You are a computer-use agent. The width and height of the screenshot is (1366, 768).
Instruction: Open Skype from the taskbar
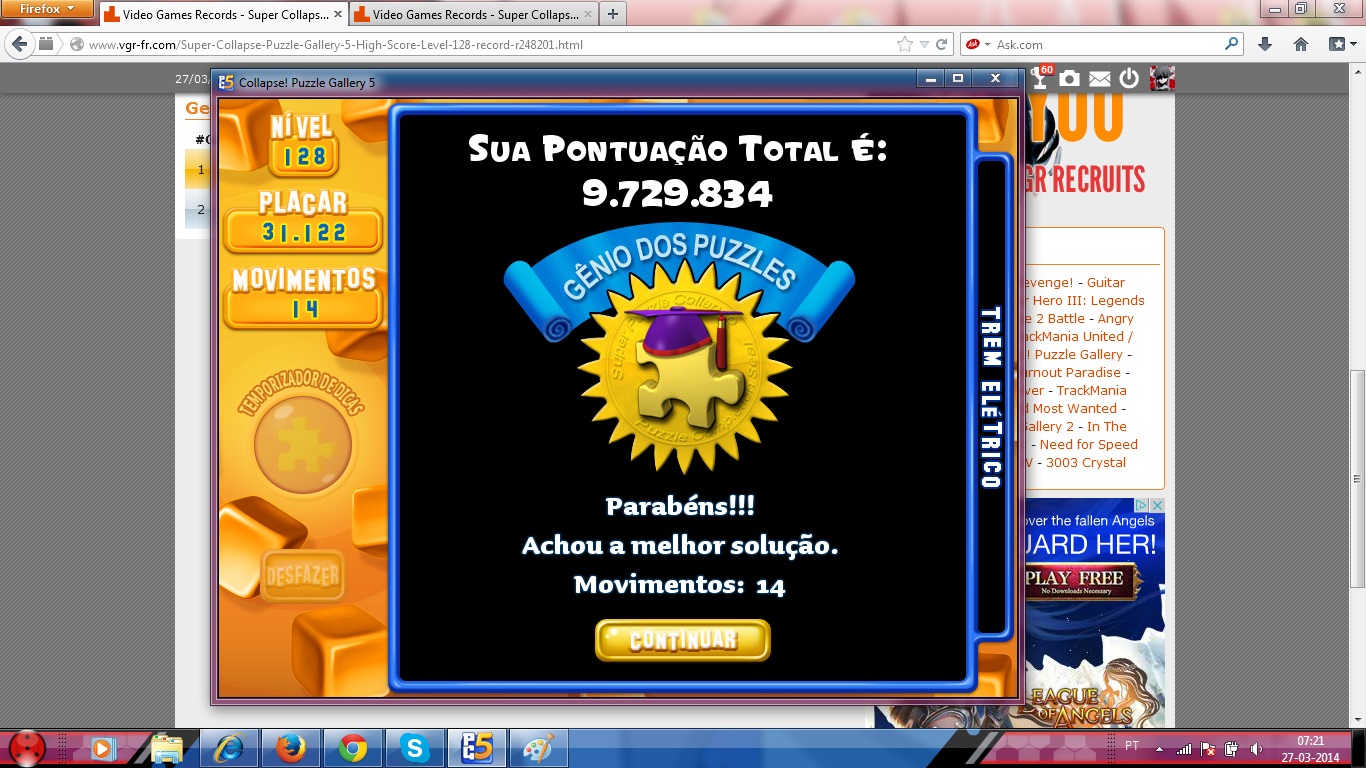coord(414,747)
